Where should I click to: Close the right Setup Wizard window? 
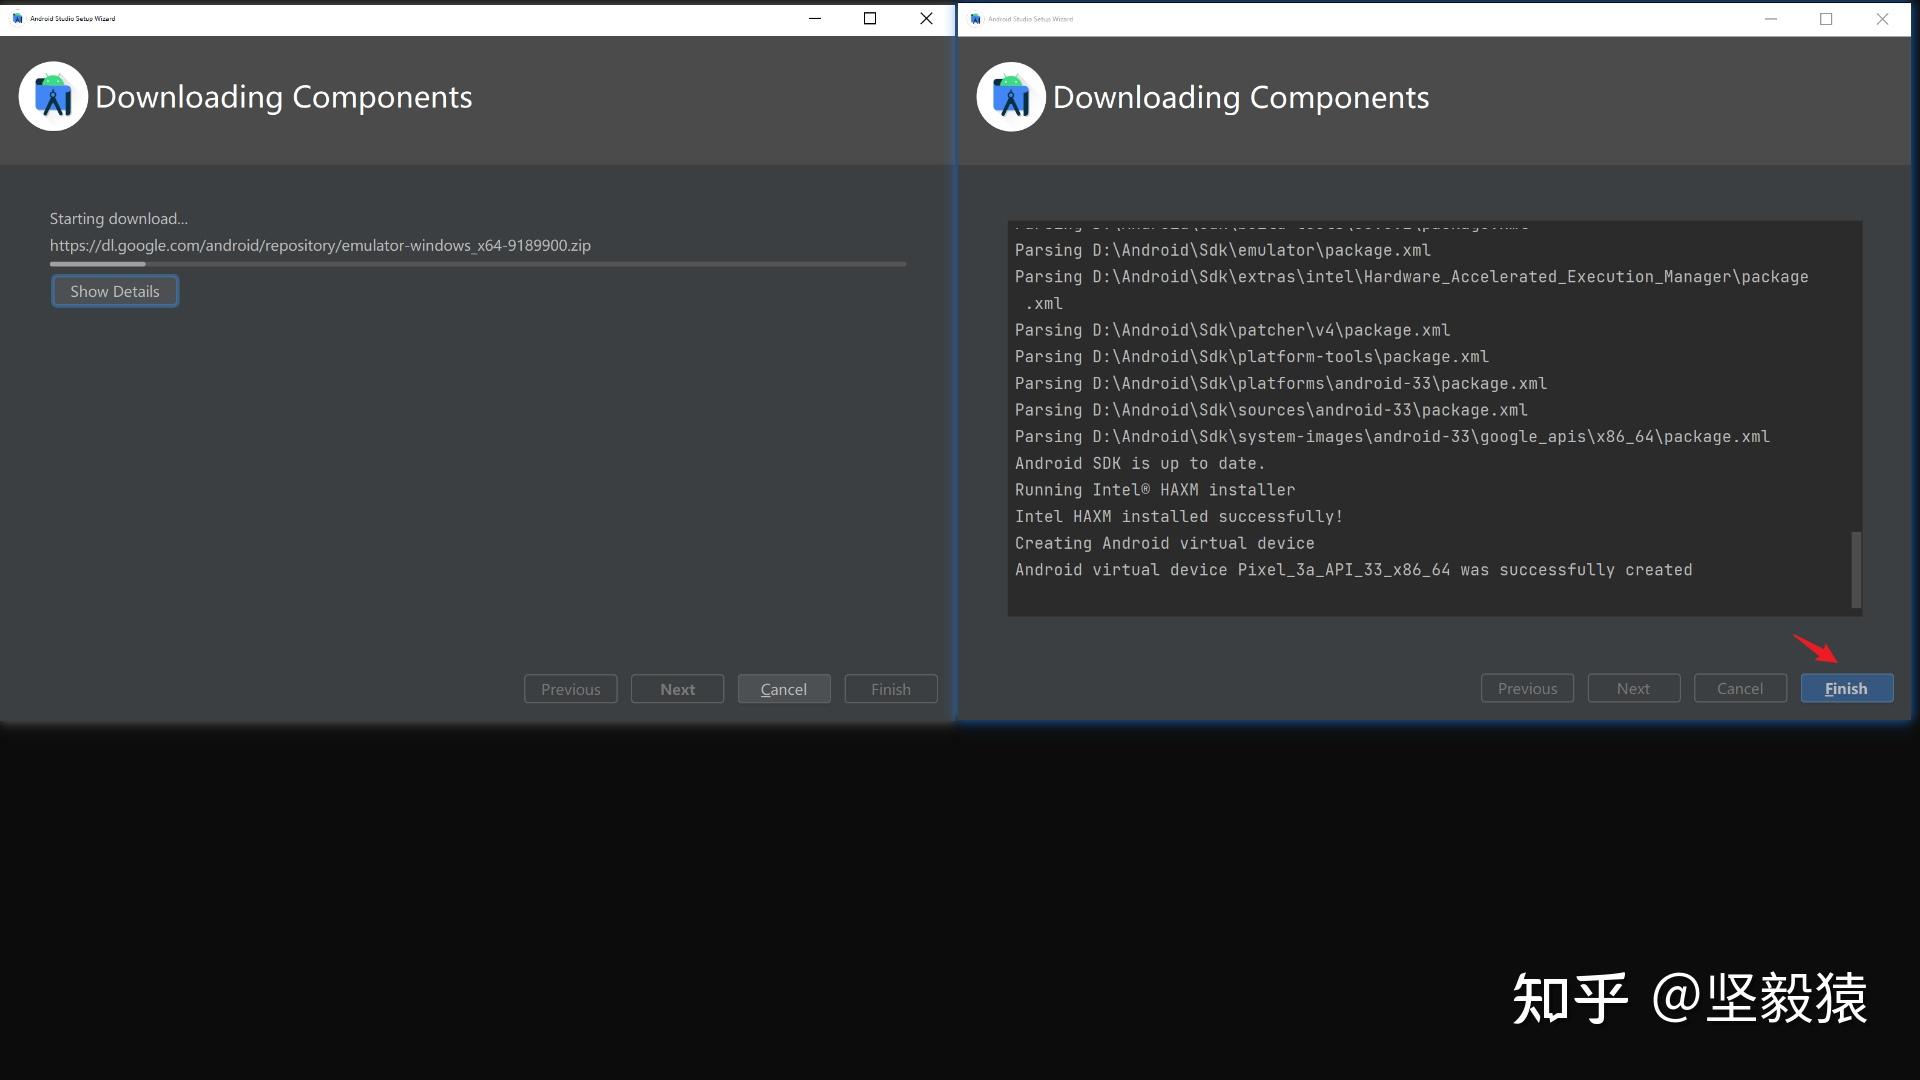[1882, 18]
